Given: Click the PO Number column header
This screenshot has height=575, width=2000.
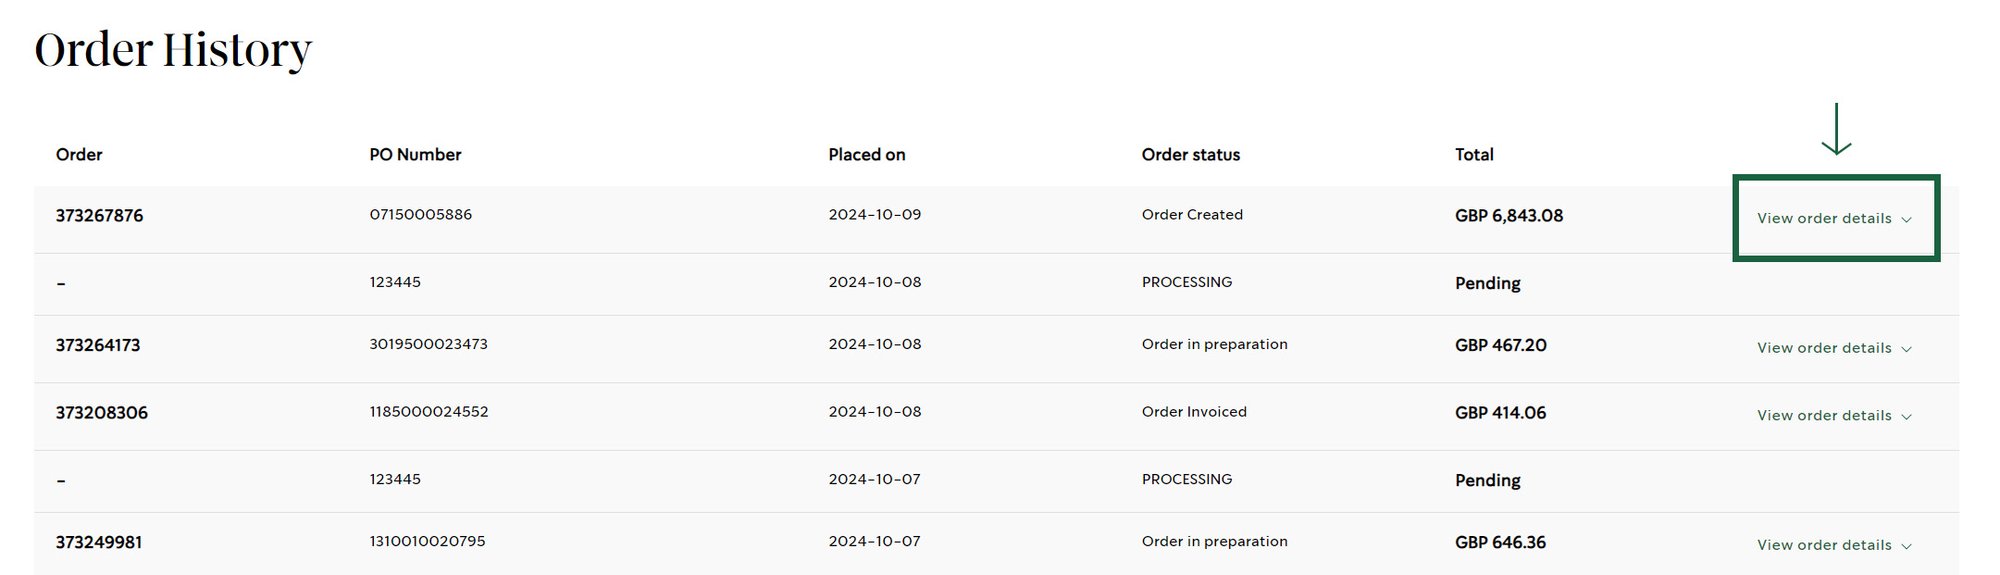Looking at the screenshot, I should [x=415, y=154].
